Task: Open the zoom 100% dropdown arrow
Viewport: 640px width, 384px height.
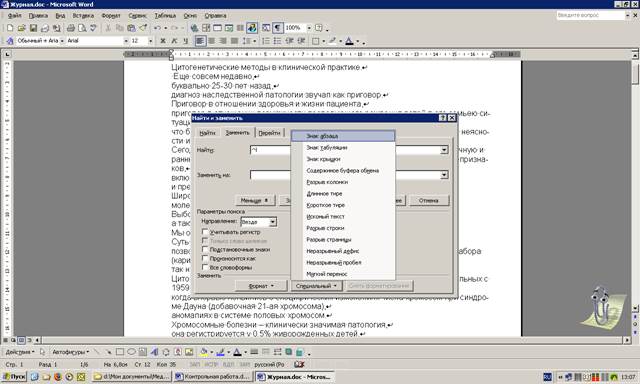Action: [309, 28]
